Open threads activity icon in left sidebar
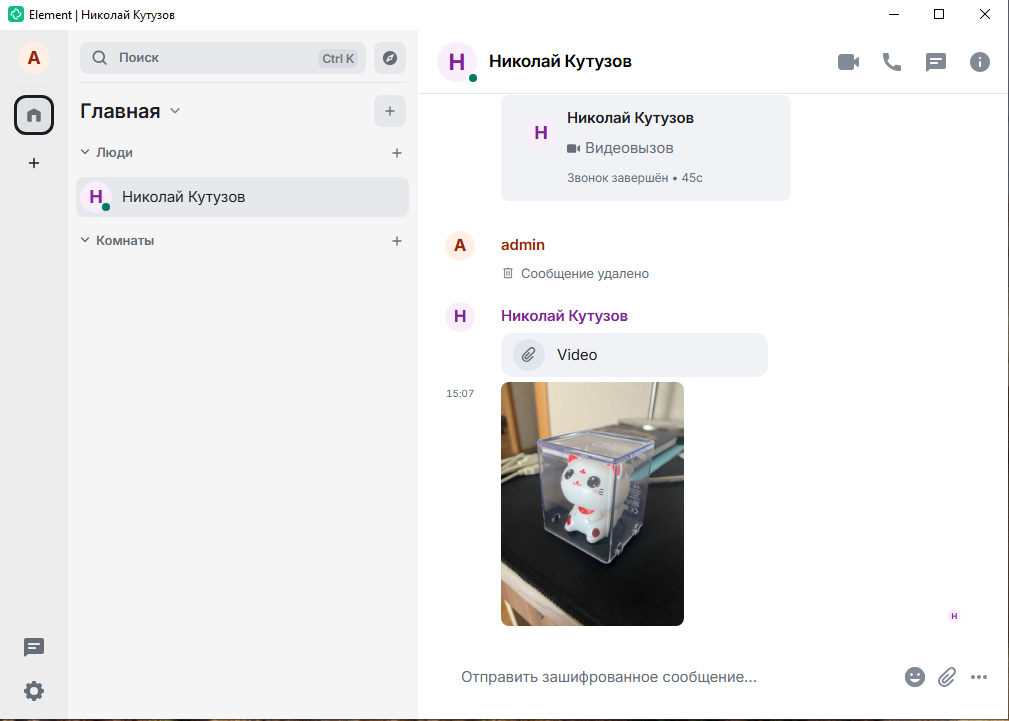1009x721 pixels. click(x=34, y=648)
